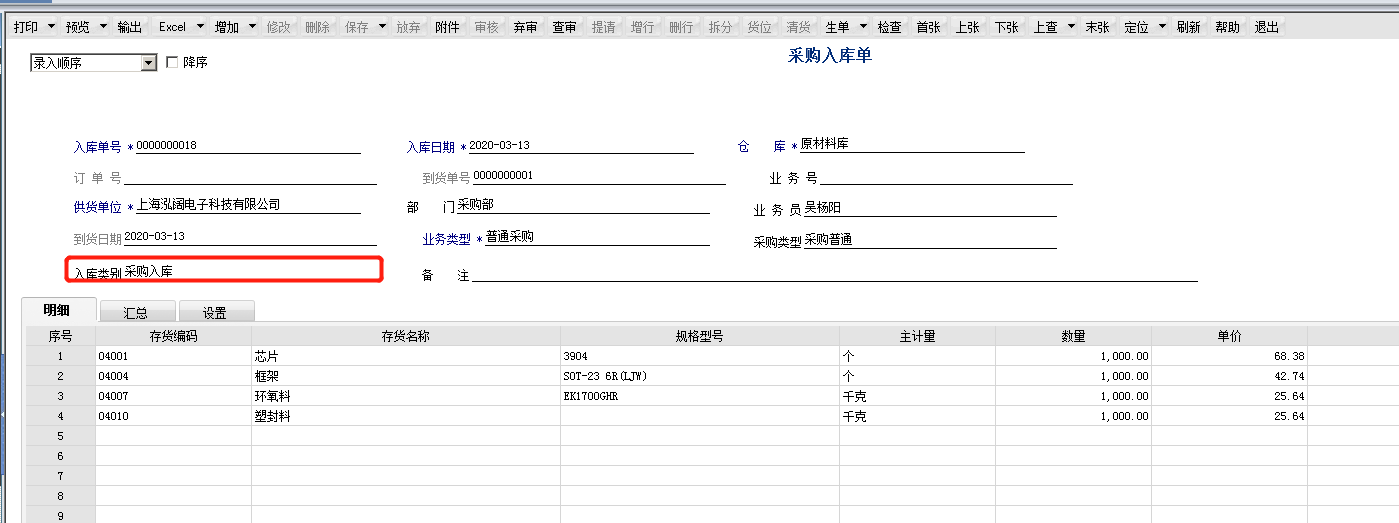Screen dimensions: 1399x523
Task: Click 退出 to exit the form
Action: click(x=1266, y=28)
